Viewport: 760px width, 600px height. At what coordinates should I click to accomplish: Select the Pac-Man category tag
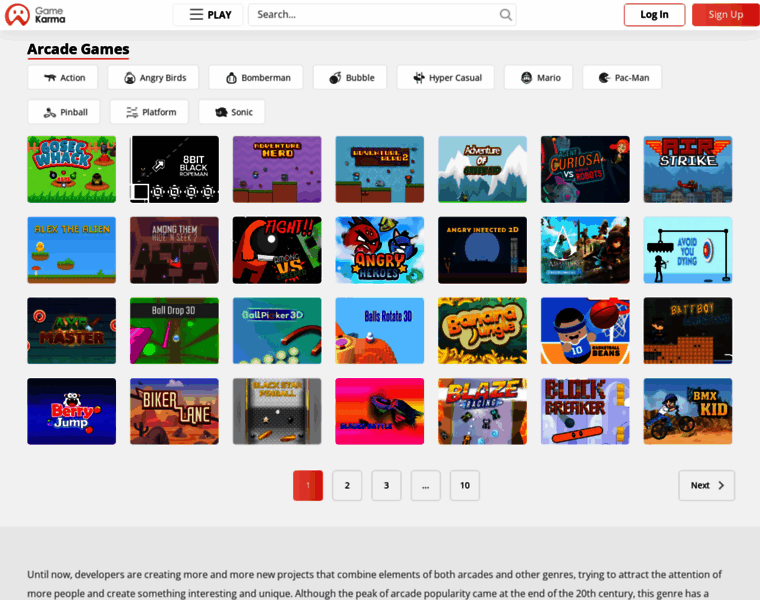tap(622, 78)
